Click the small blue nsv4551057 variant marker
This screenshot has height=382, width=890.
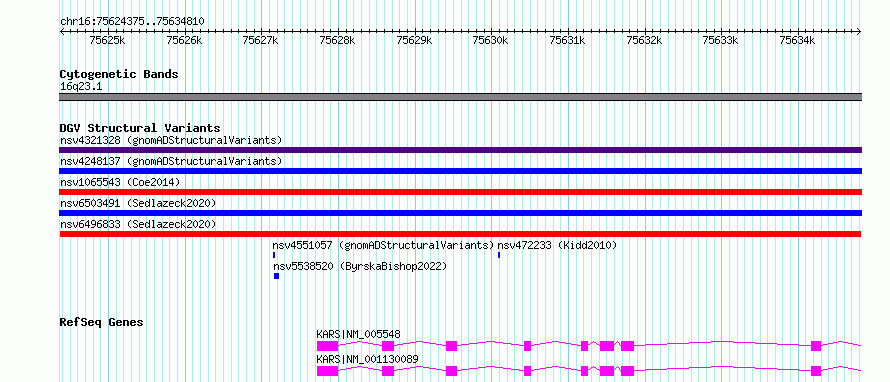(274, 255)
